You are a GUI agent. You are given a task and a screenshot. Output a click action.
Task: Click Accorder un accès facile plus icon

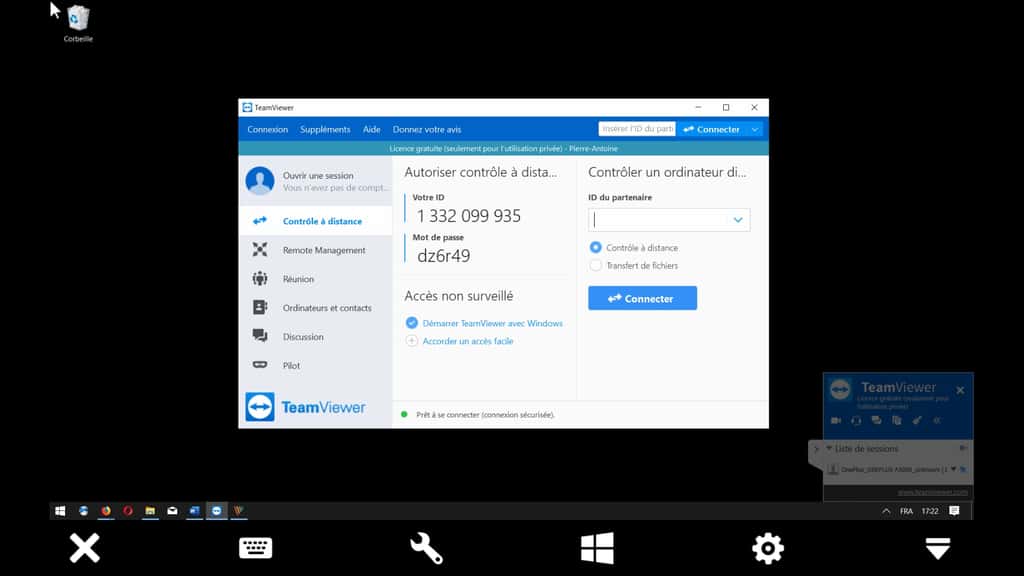click(411, 341)
